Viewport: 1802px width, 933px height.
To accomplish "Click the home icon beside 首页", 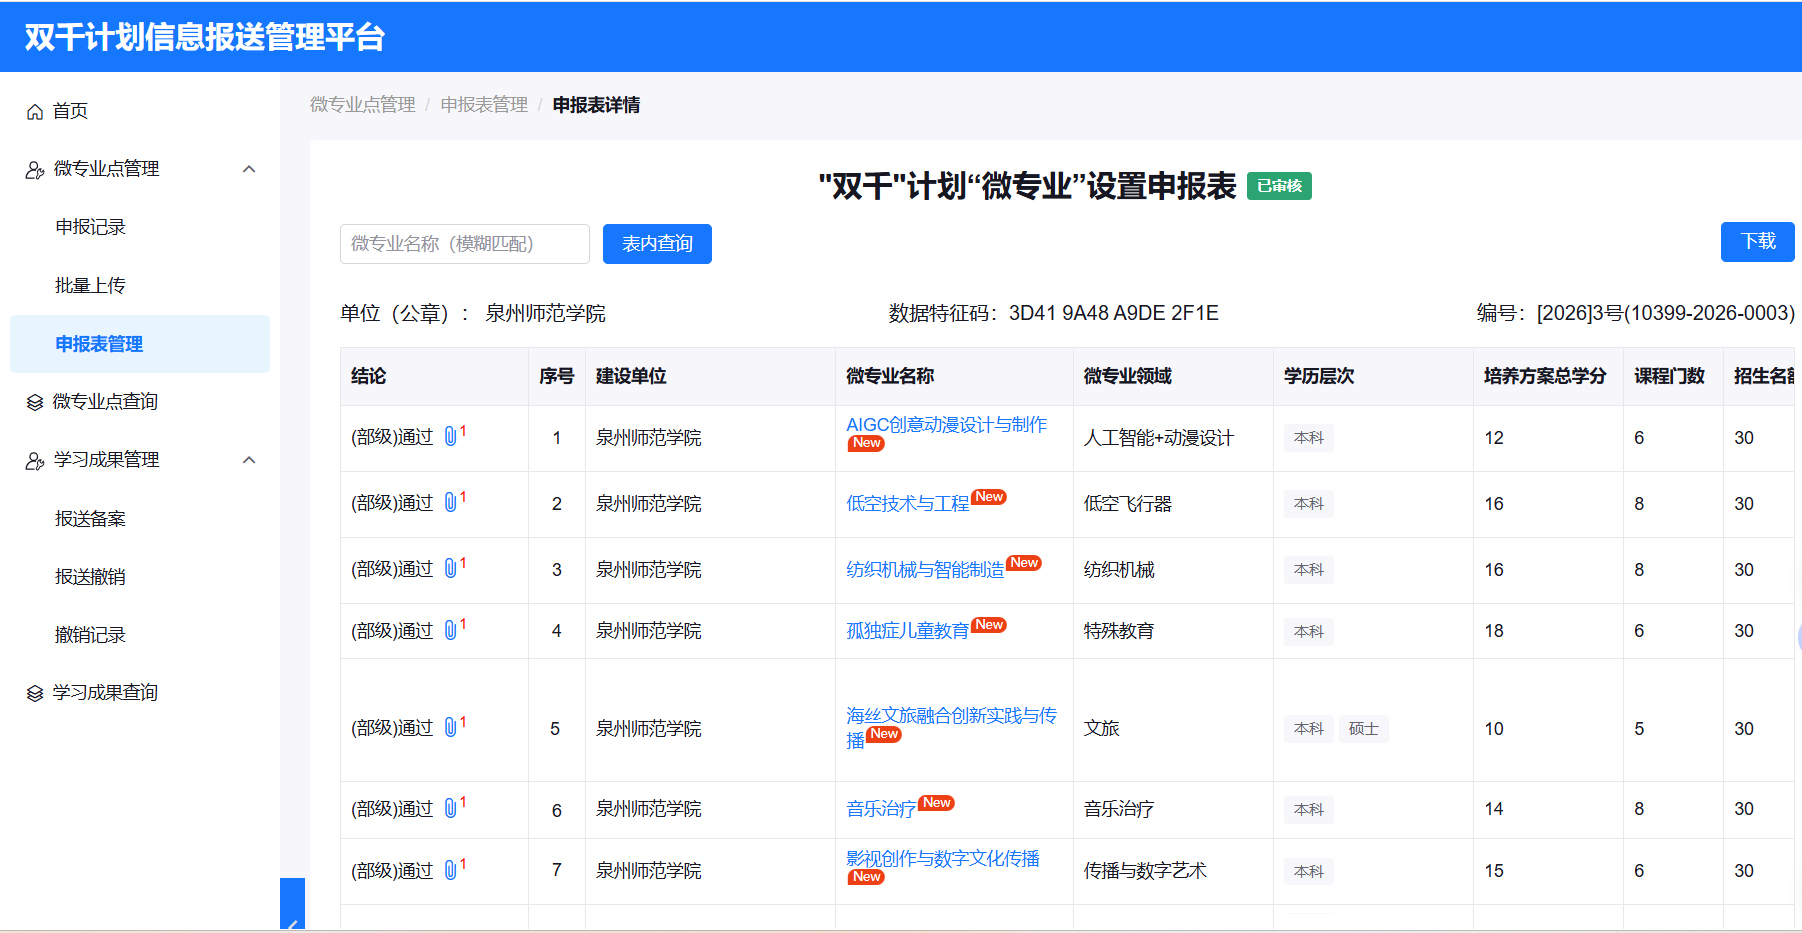I will point(35,111).
